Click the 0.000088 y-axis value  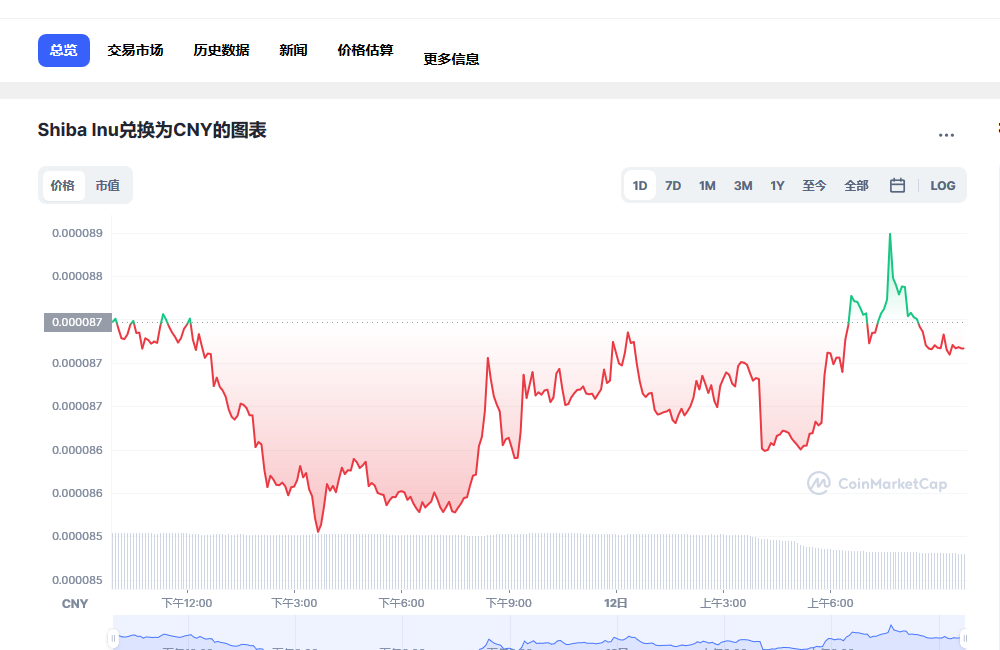click(x=77, y=276)
